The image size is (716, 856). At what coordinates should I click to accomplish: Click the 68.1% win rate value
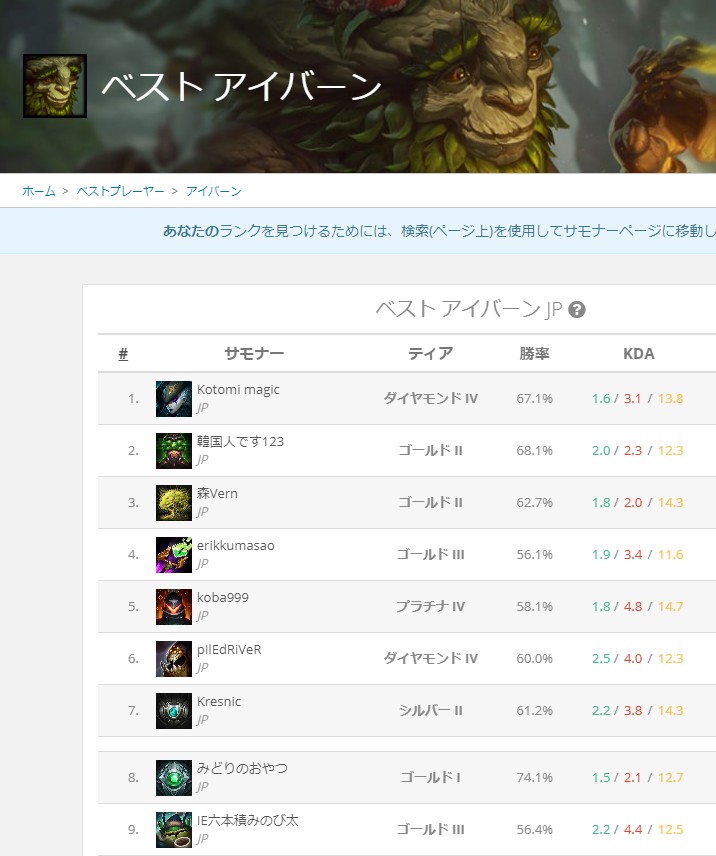coord(535,450)
